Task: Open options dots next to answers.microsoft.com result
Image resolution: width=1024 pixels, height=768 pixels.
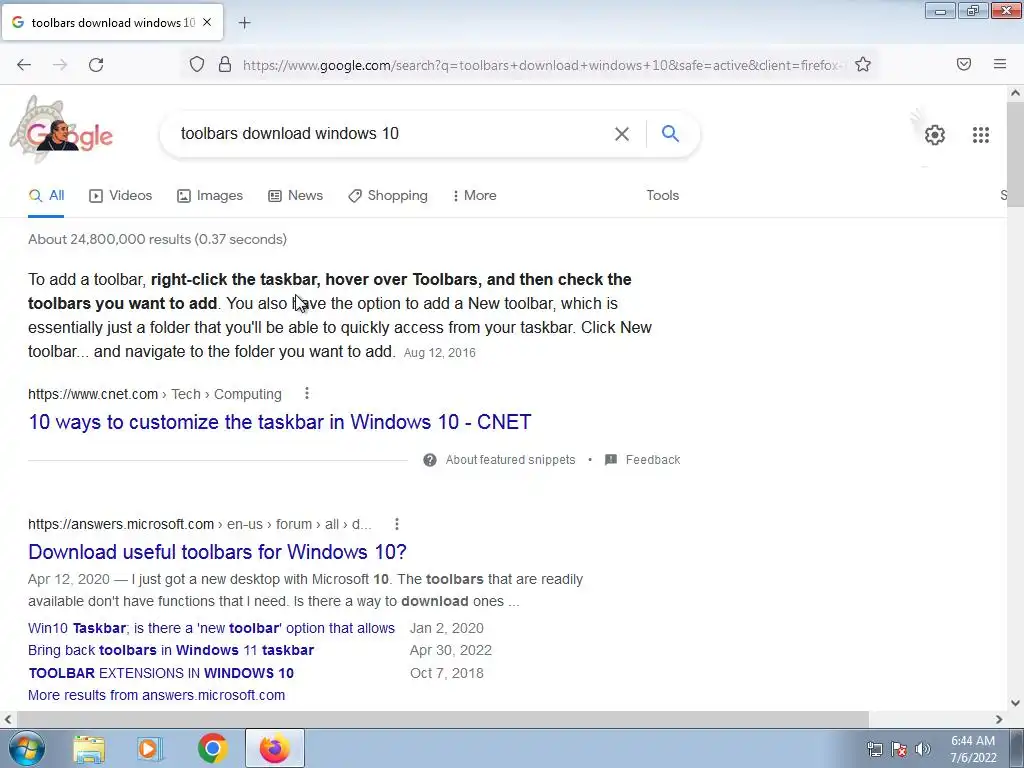Action: coord(396,524)
